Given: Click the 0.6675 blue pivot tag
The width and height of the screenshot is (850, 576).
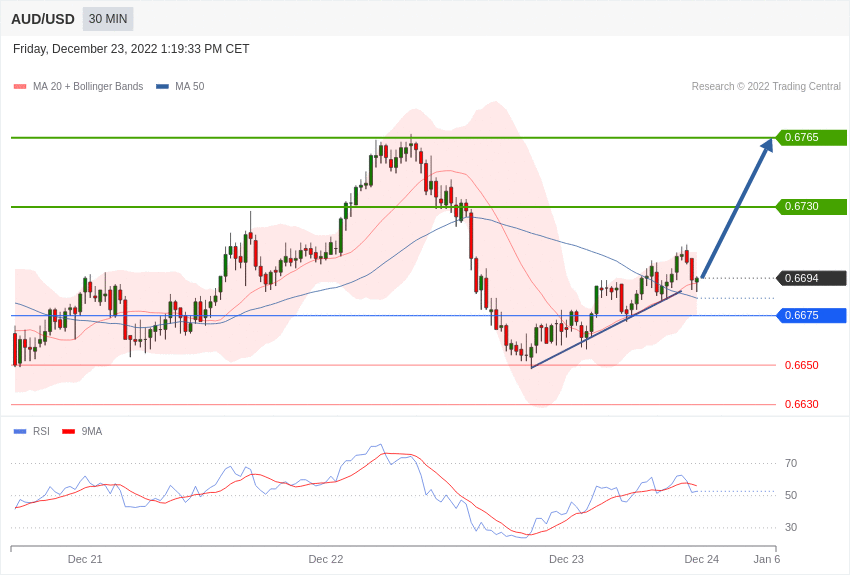Looking at the screenshot, I should point(812,315).
